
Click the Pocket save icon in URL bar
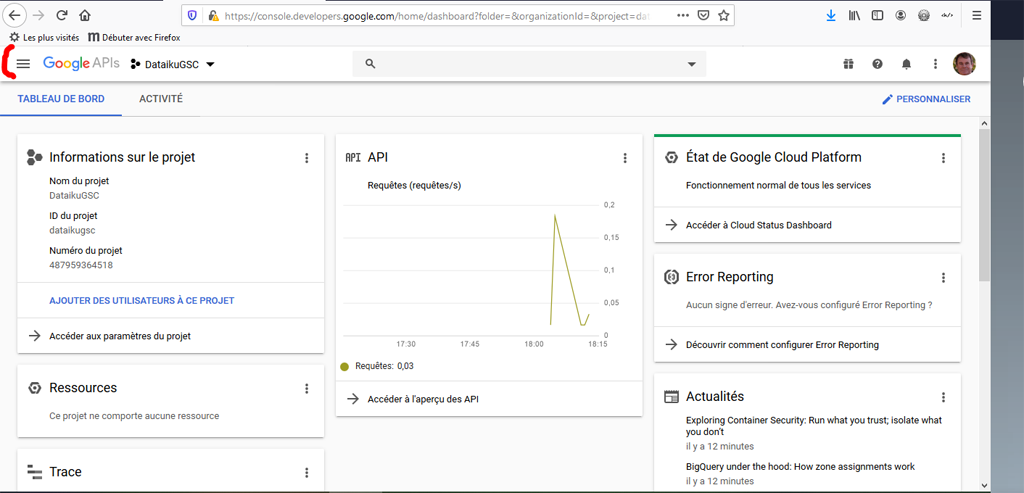click(x=703, y=15)
